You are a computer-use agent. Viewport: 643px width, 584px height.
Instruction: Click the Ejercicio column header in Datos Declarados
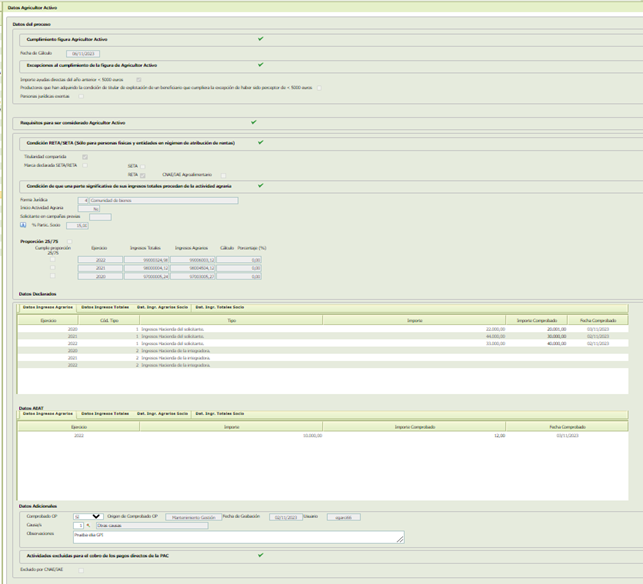click(x=49, y=320)
